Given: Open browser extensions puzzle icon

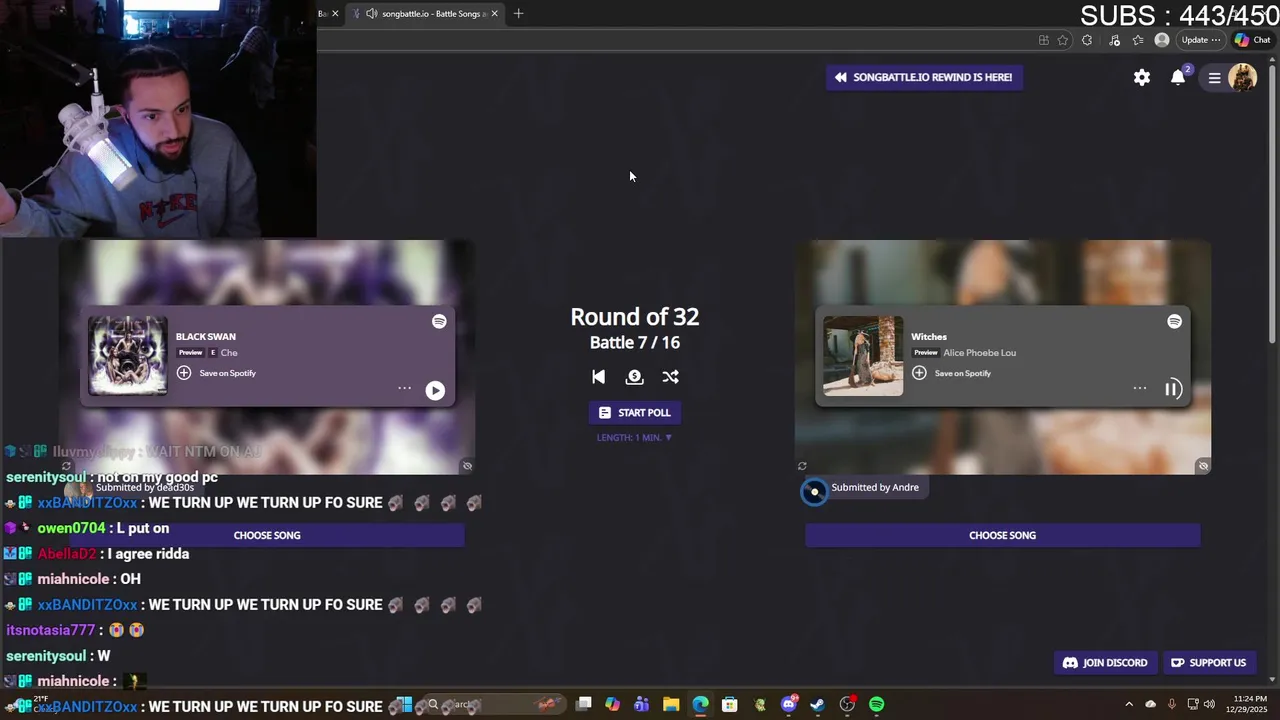Looking at the screenshot, I should click(x=1087, y=40).
